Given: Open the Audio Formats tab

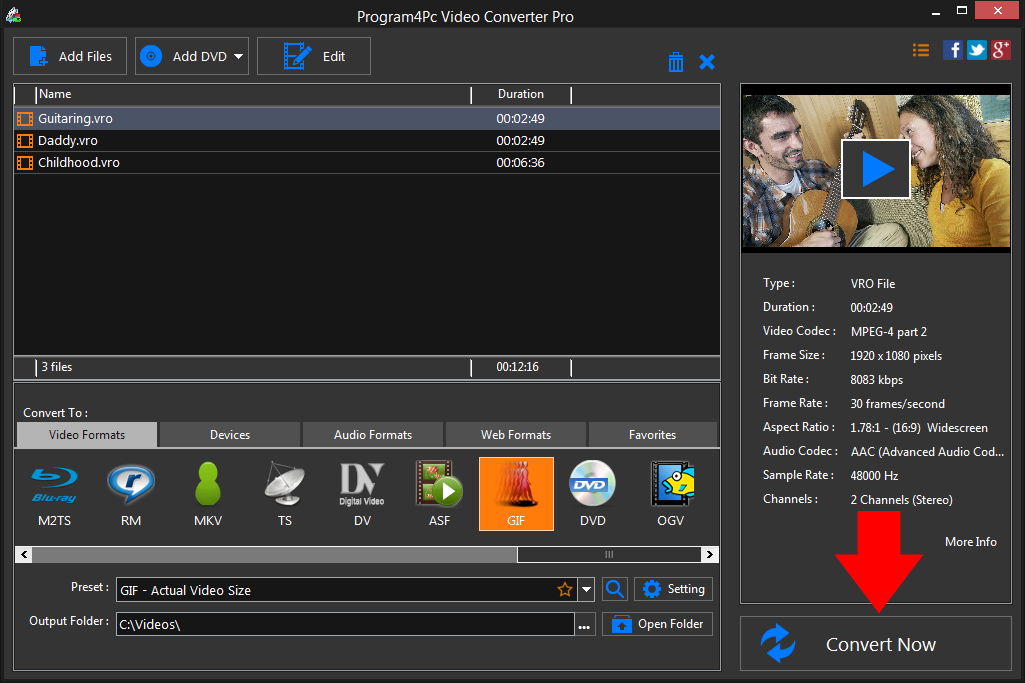Looking at the screenshot, I should [373, 435].
